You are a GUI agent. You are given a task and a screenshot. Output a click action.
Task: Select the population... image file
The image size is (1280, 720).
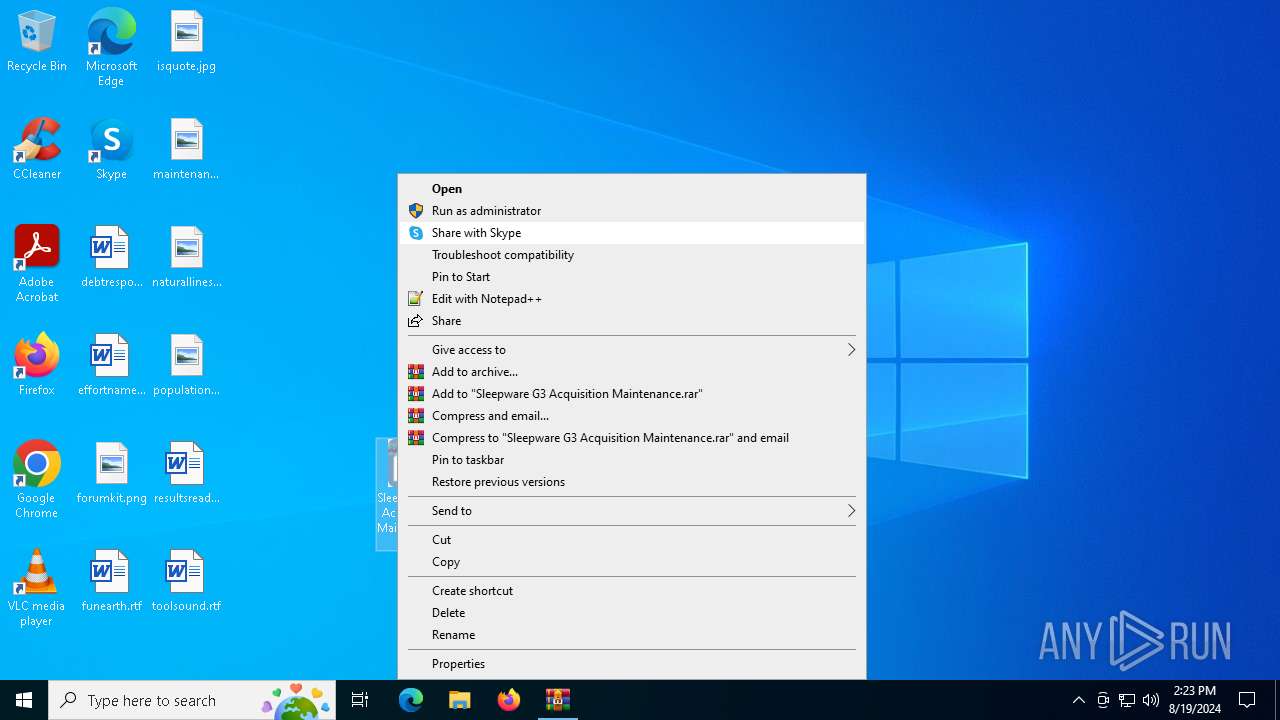point(186,366)
